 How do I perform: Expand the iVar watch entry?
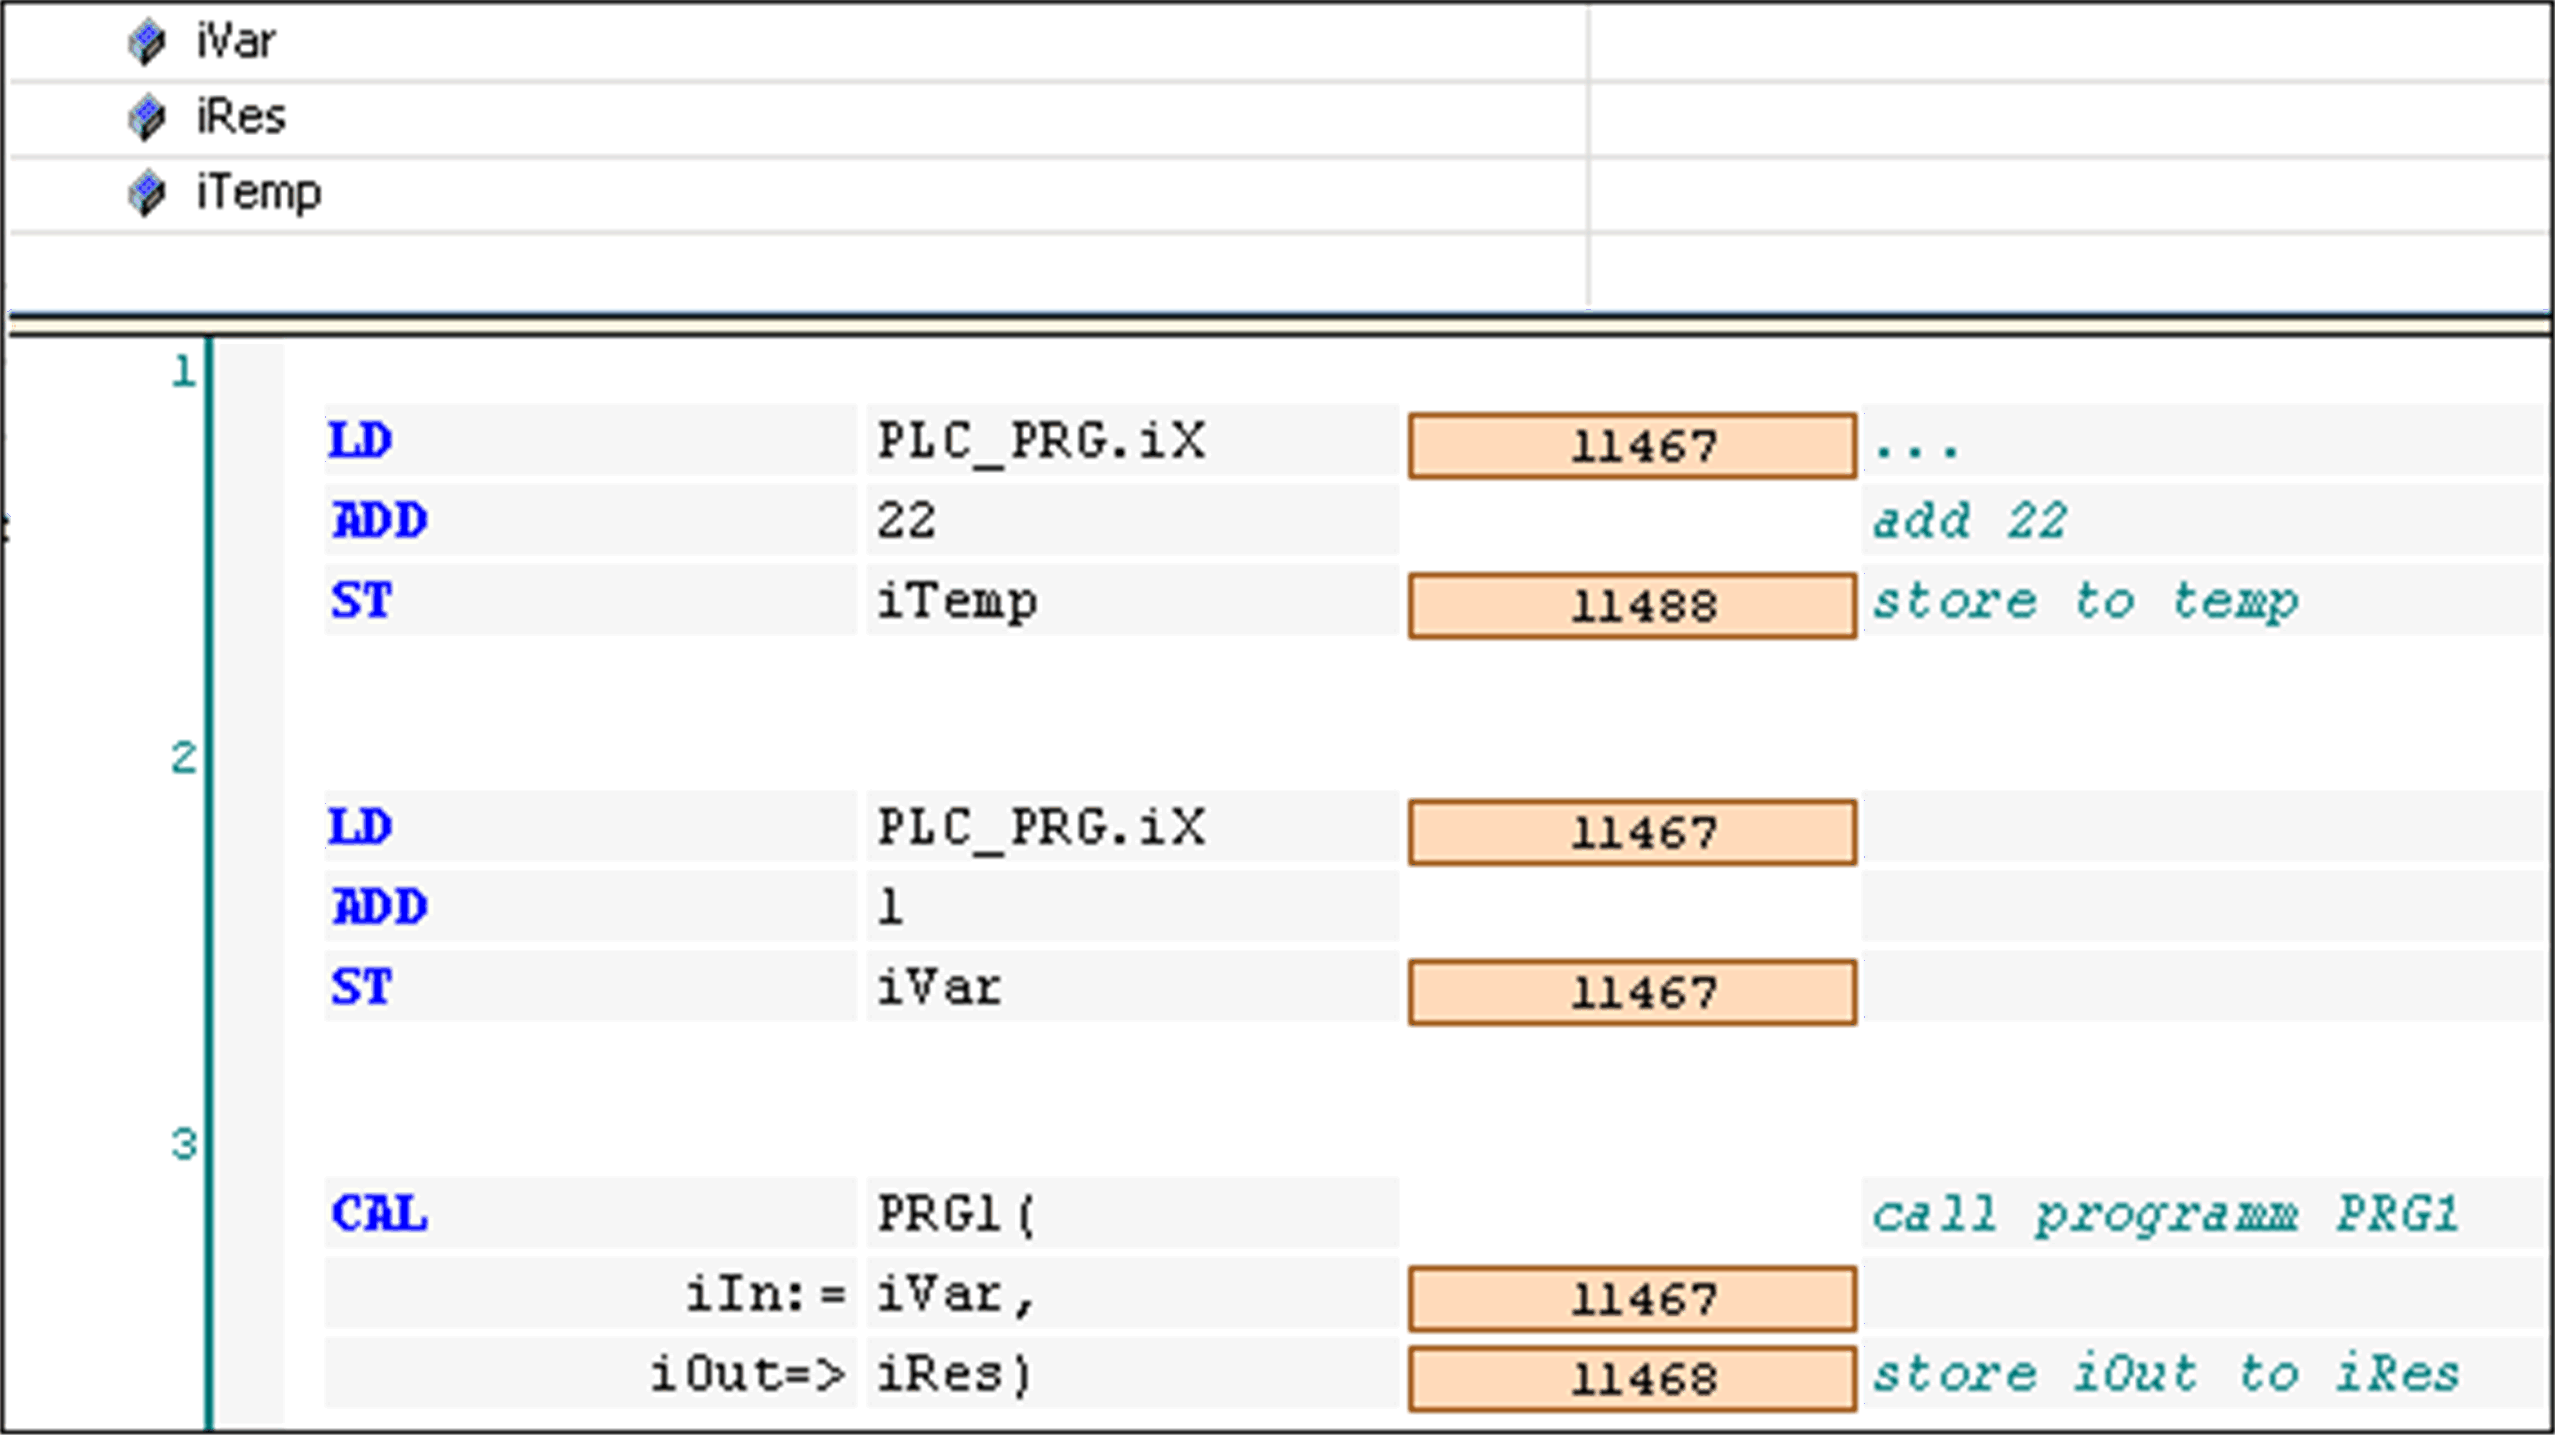click(238, 42)
